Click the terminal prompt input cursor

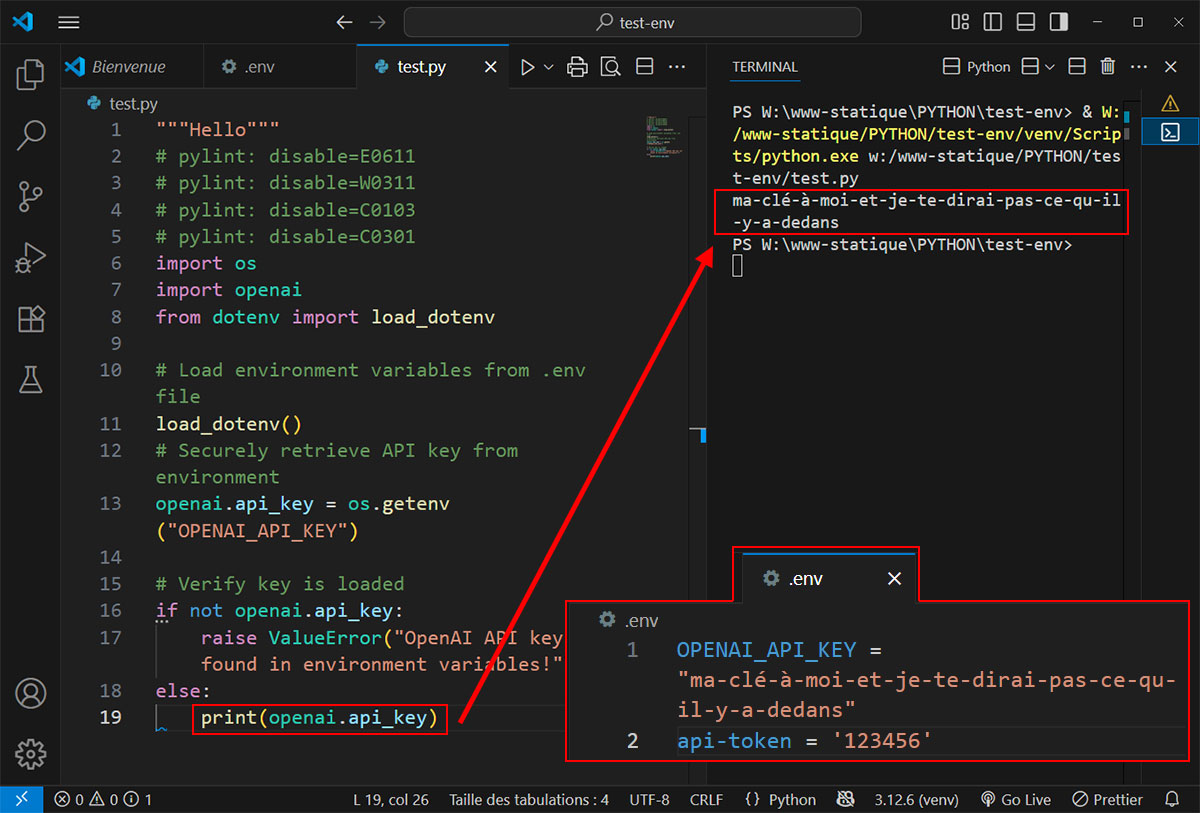pyautogui.click(x=738, y=266)
